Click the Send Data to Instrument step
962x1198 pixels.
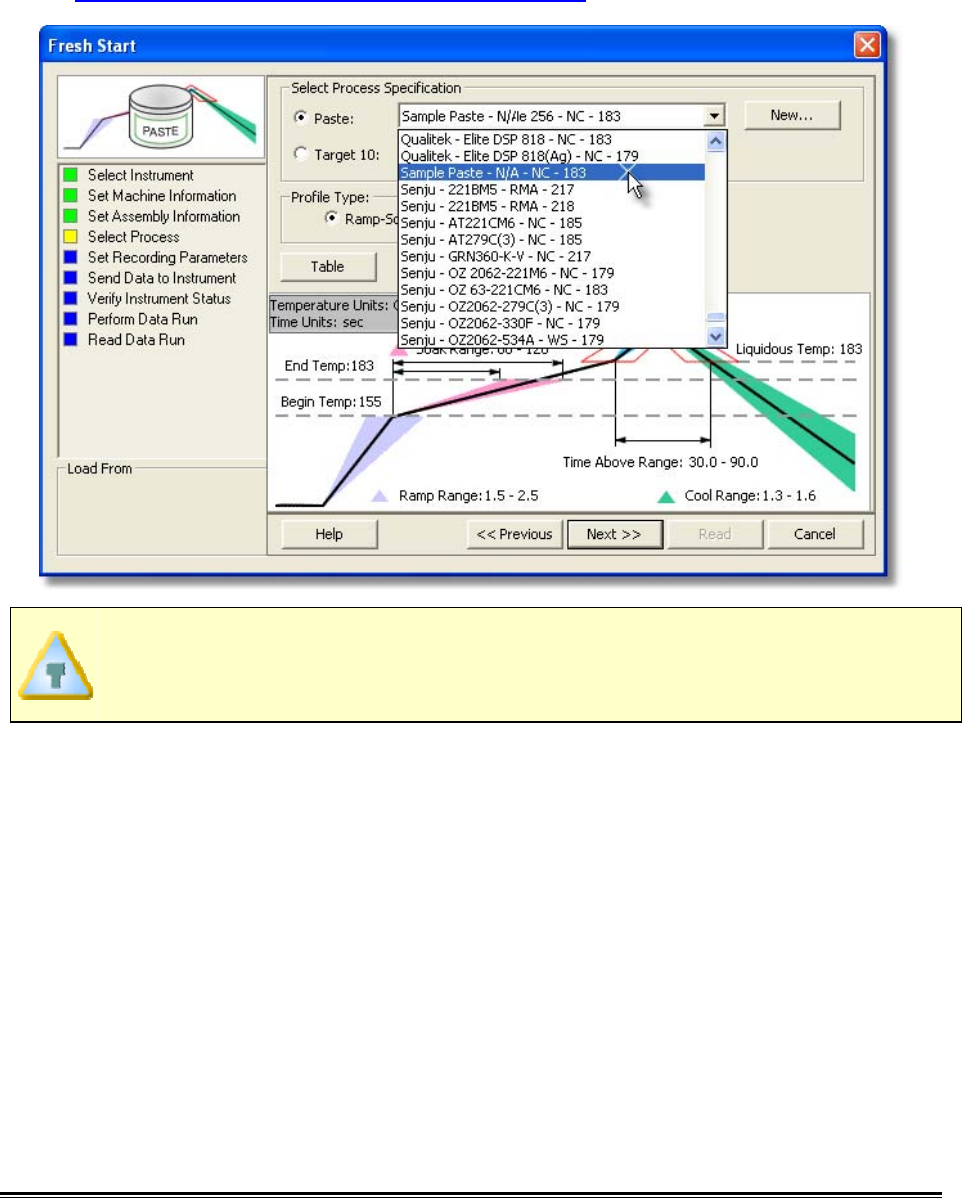coord(162,278)
